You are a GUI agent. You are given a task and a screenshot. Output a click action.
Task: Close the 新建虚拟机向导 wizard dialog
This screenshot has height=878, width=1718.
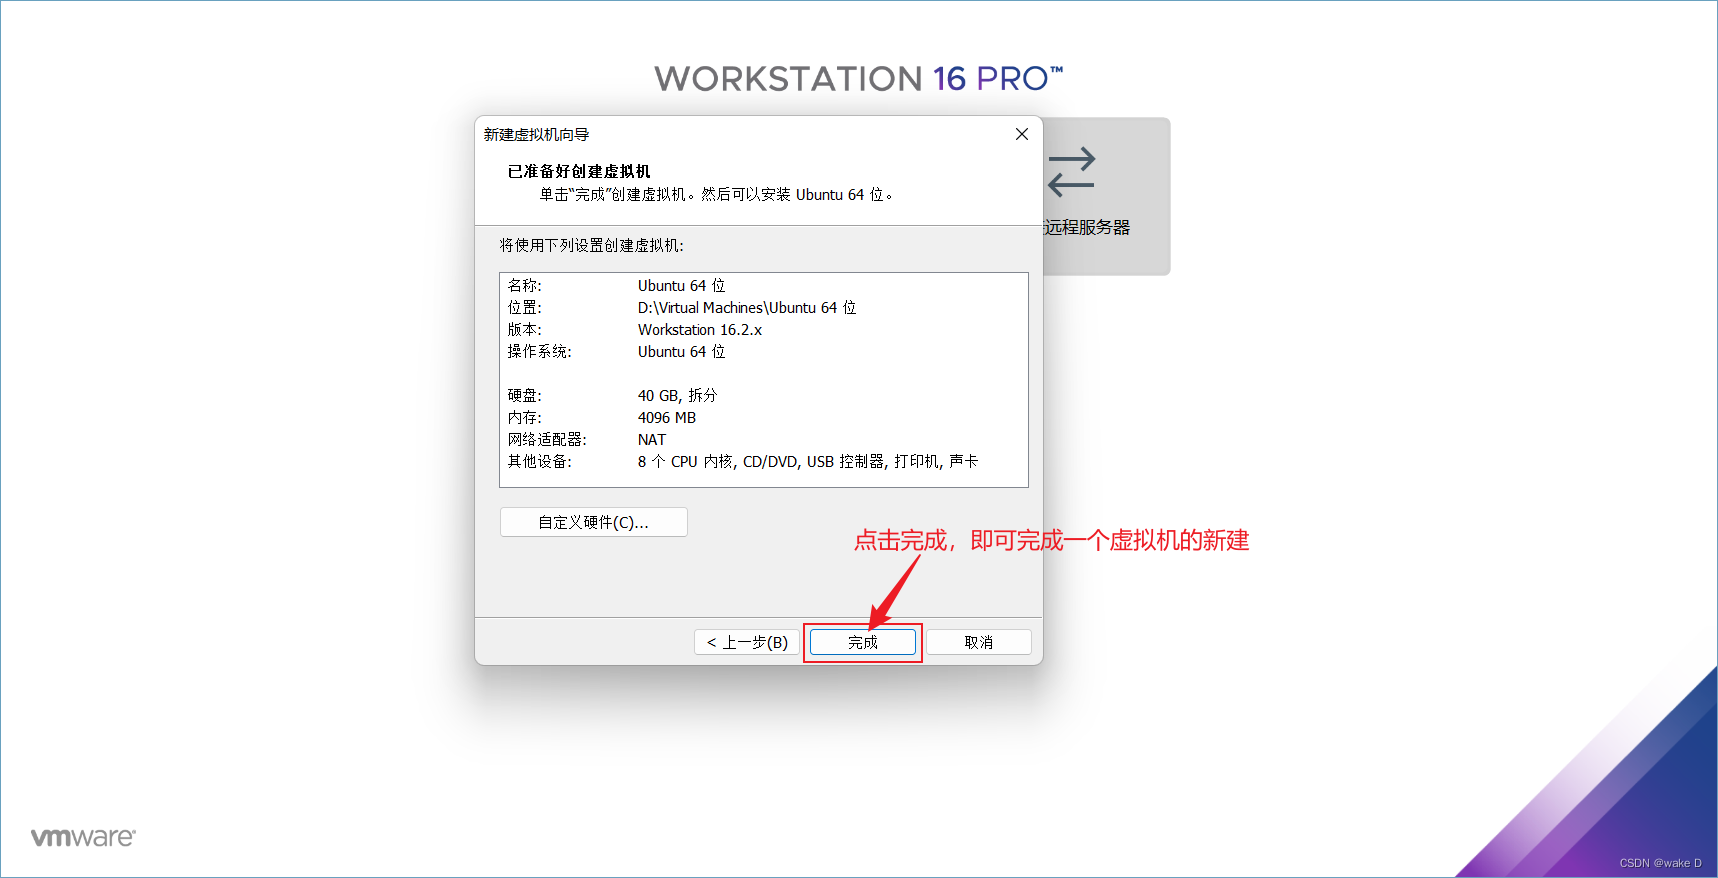1021,134
